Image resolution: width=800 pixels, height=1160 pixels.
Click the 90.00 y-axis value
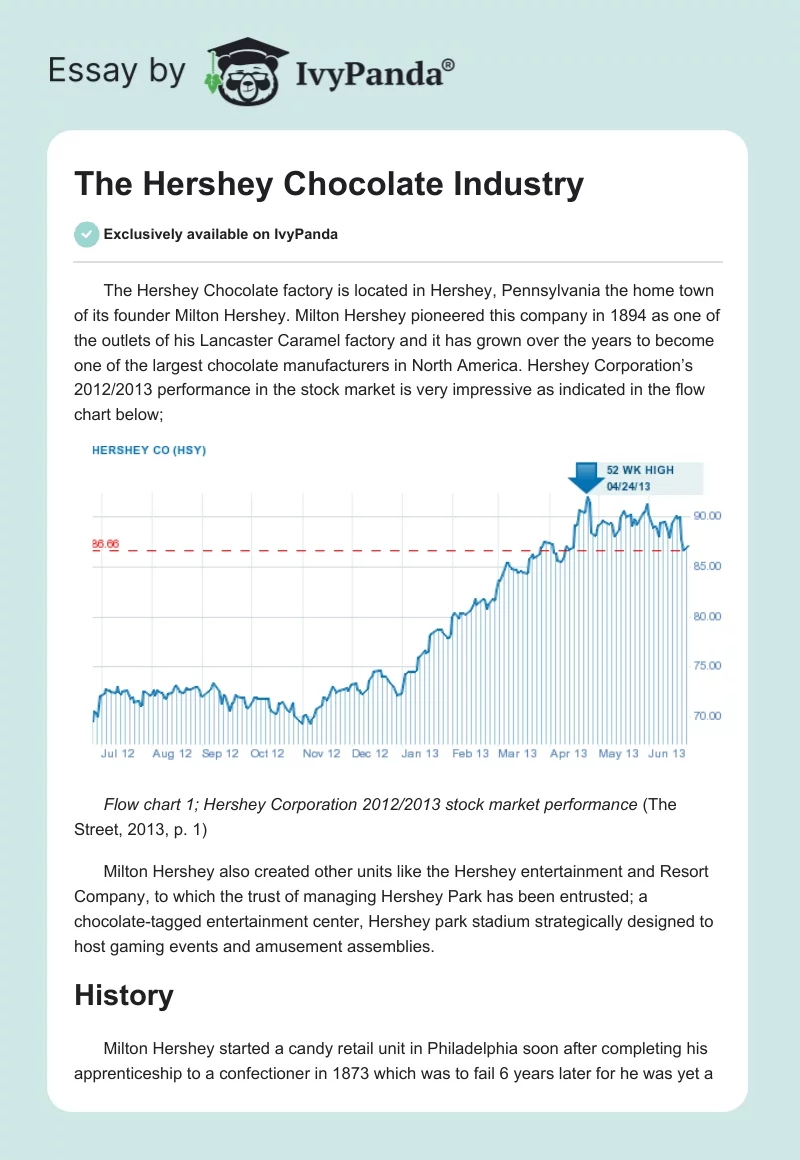(707, 516)
